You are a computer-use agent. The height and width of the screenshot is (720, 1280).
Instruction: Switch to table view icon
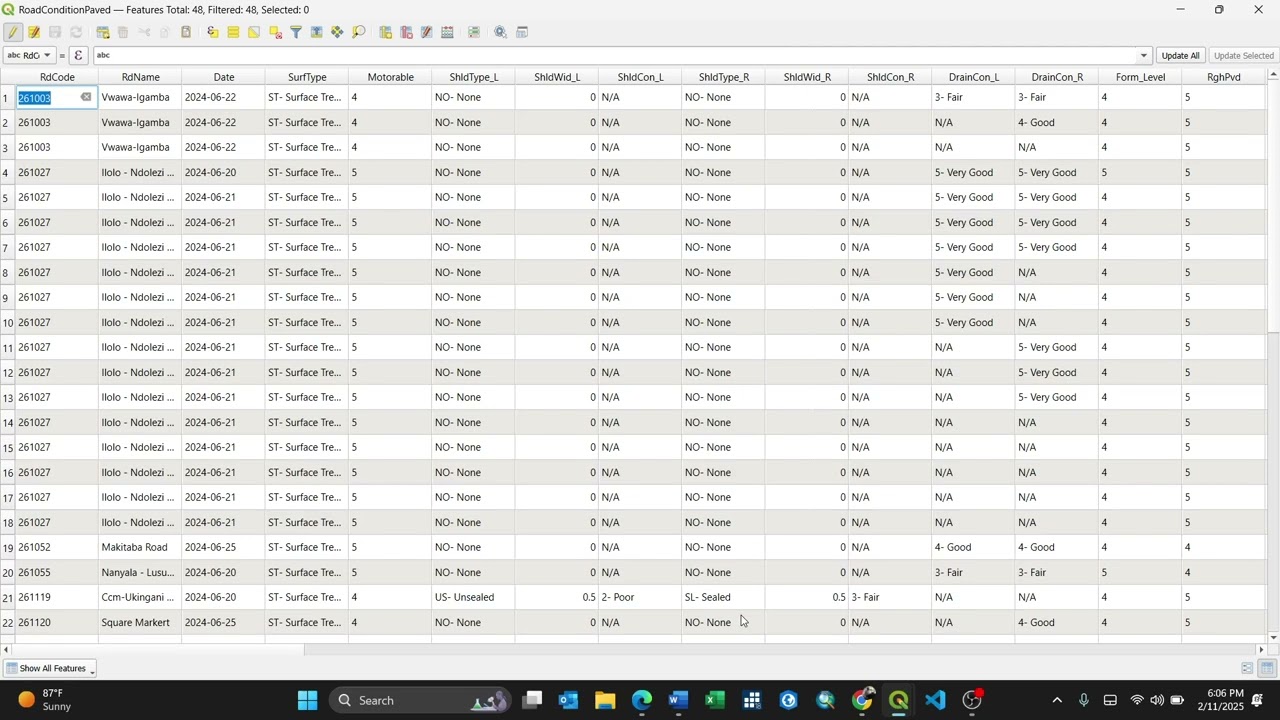pyautogui.click(x=1267, y=668)
